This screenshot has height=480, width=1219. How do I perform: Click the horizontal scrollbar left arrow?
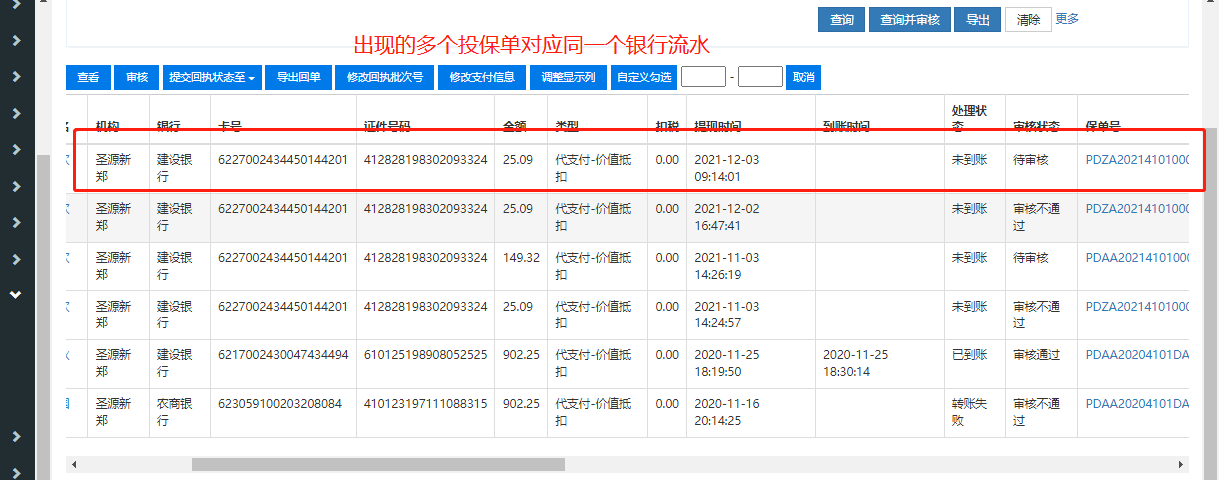point(72,465)
